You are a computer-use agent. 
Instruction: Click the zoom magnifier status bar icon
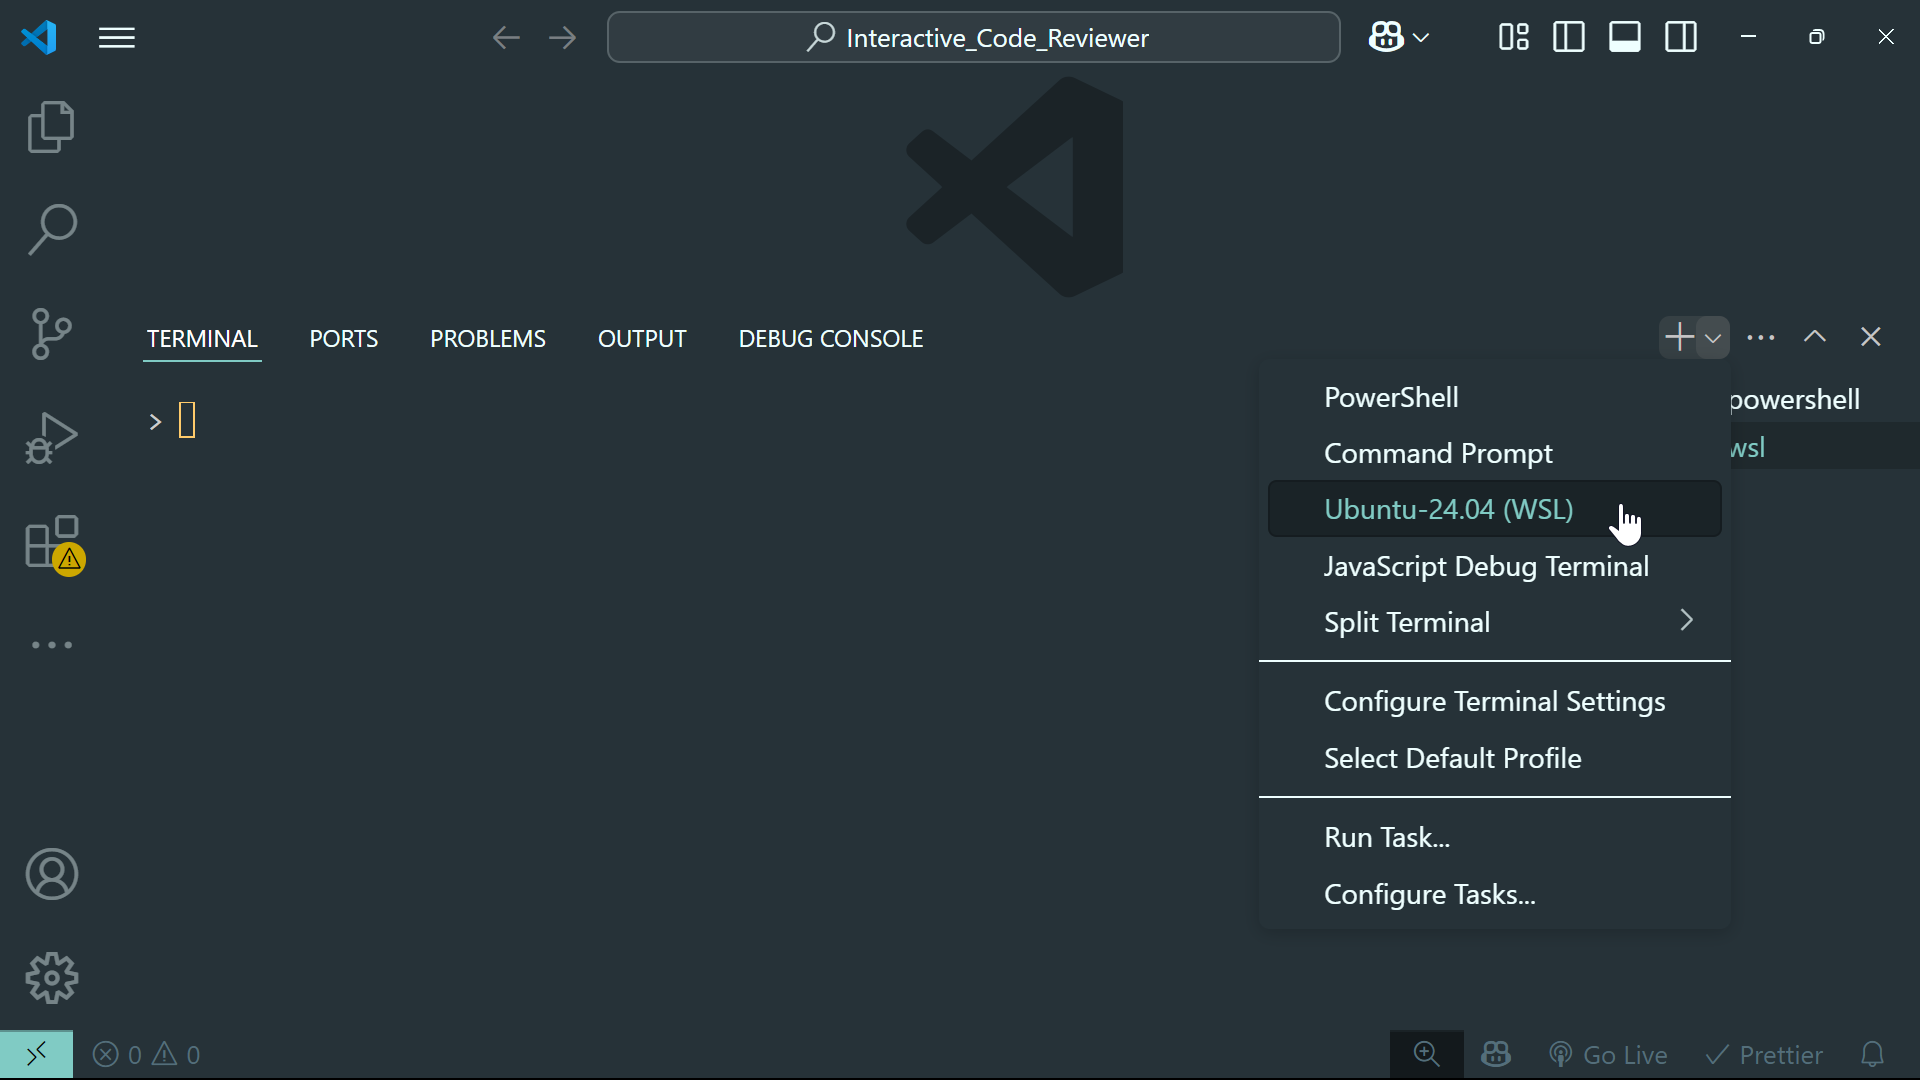[x=1427, y=1054]
